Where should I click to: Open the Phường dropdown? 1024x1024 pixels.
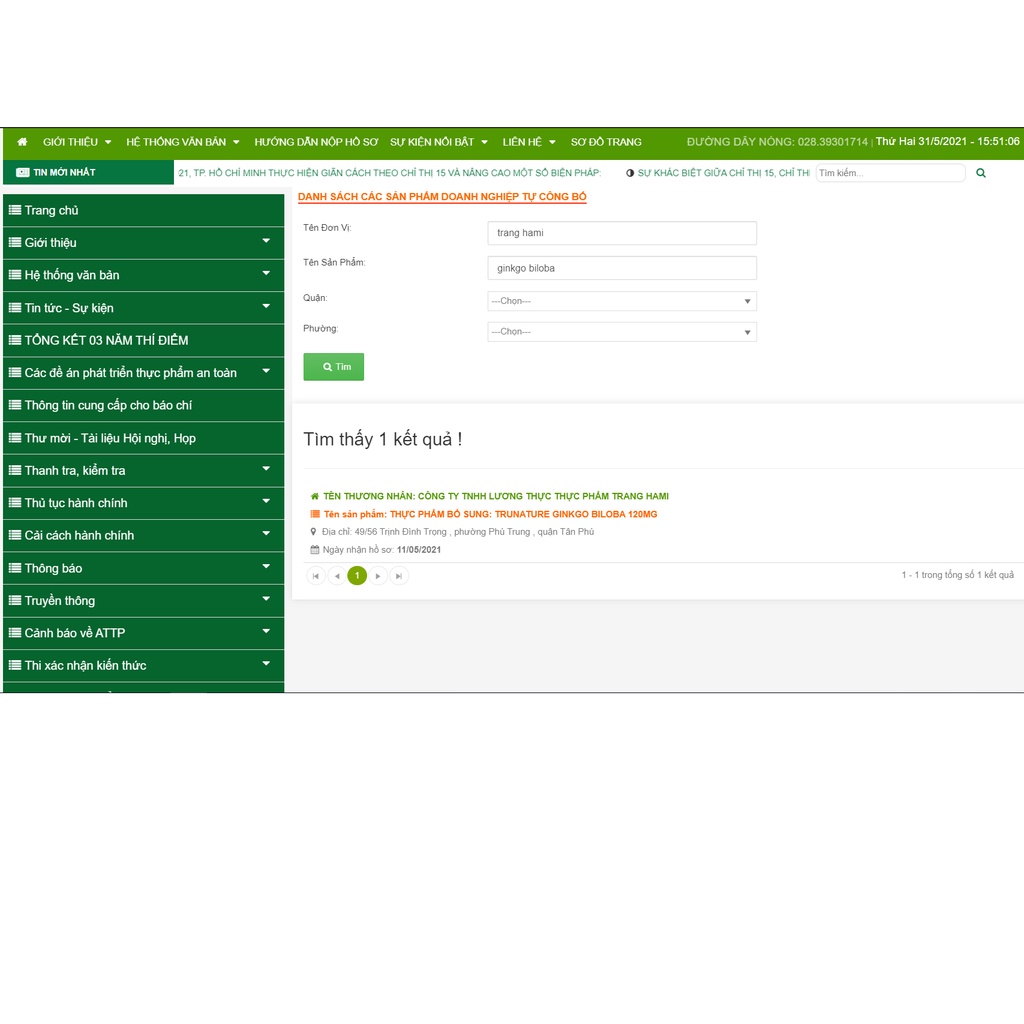point(621,331)
